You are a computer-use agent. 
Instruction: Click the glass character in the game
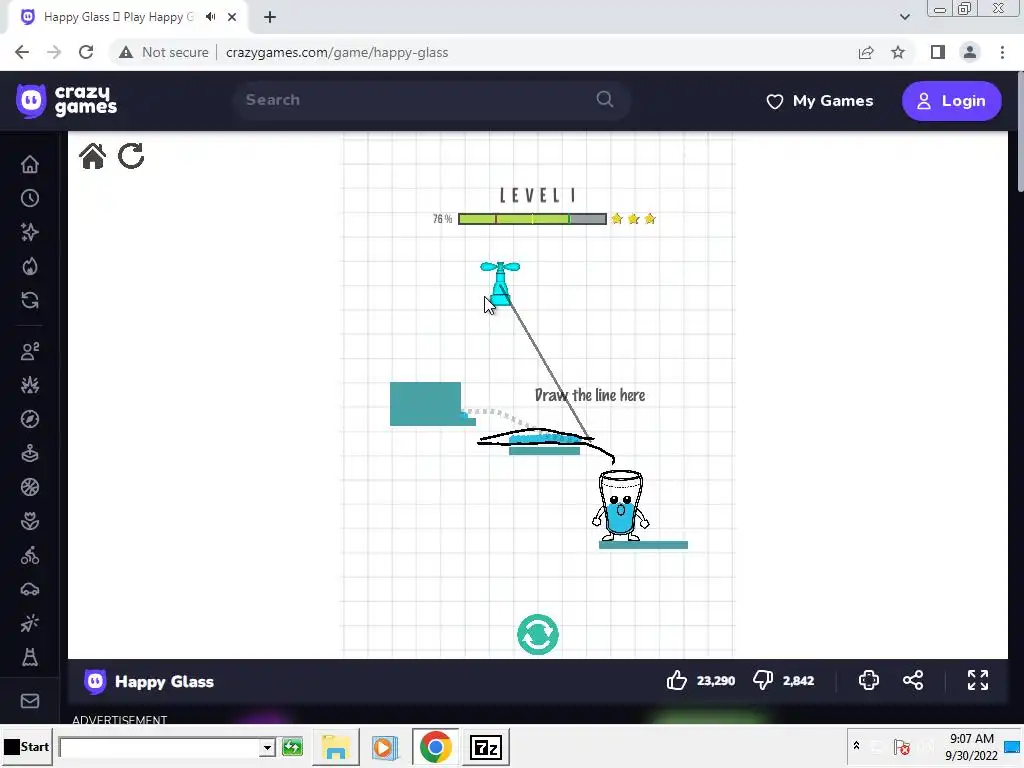point(620,505)
